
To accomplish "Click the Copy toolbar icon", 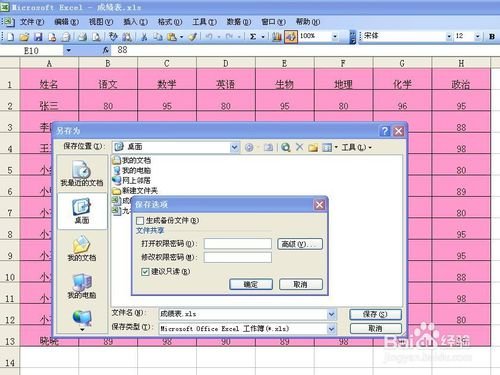I will tap(158, 37).
